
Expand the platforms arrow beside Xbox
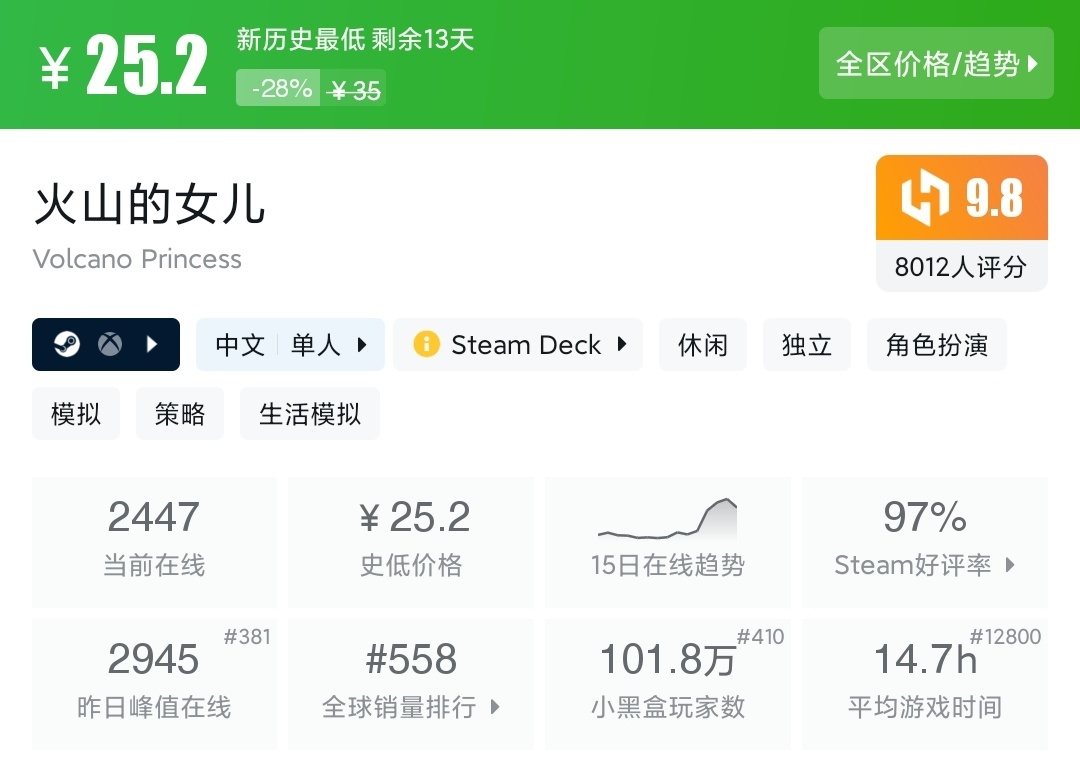coord(152,345)
